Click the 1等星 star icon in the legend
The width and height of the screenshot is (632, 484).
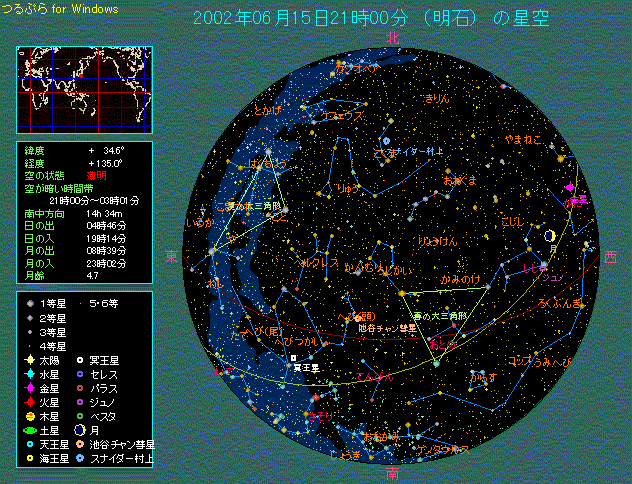pyautogui.click(x=30, y=303)
